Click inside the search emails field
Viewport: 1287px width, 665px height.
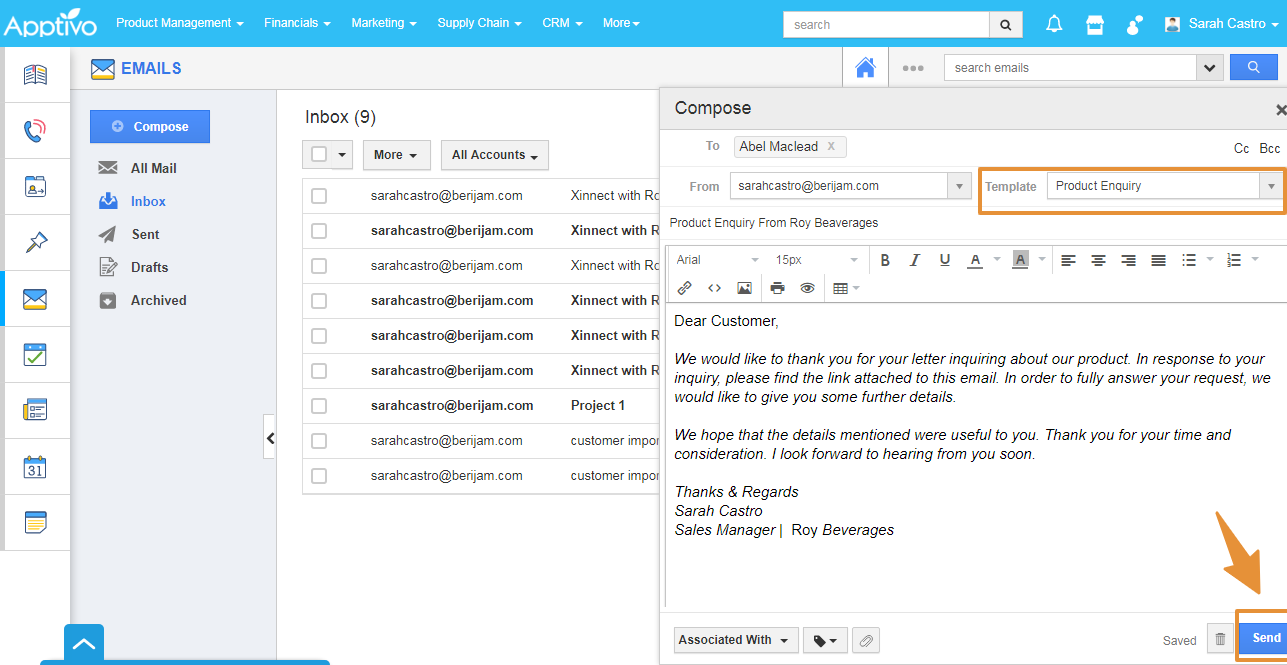pyautogui.click(x=1070, y=67)
